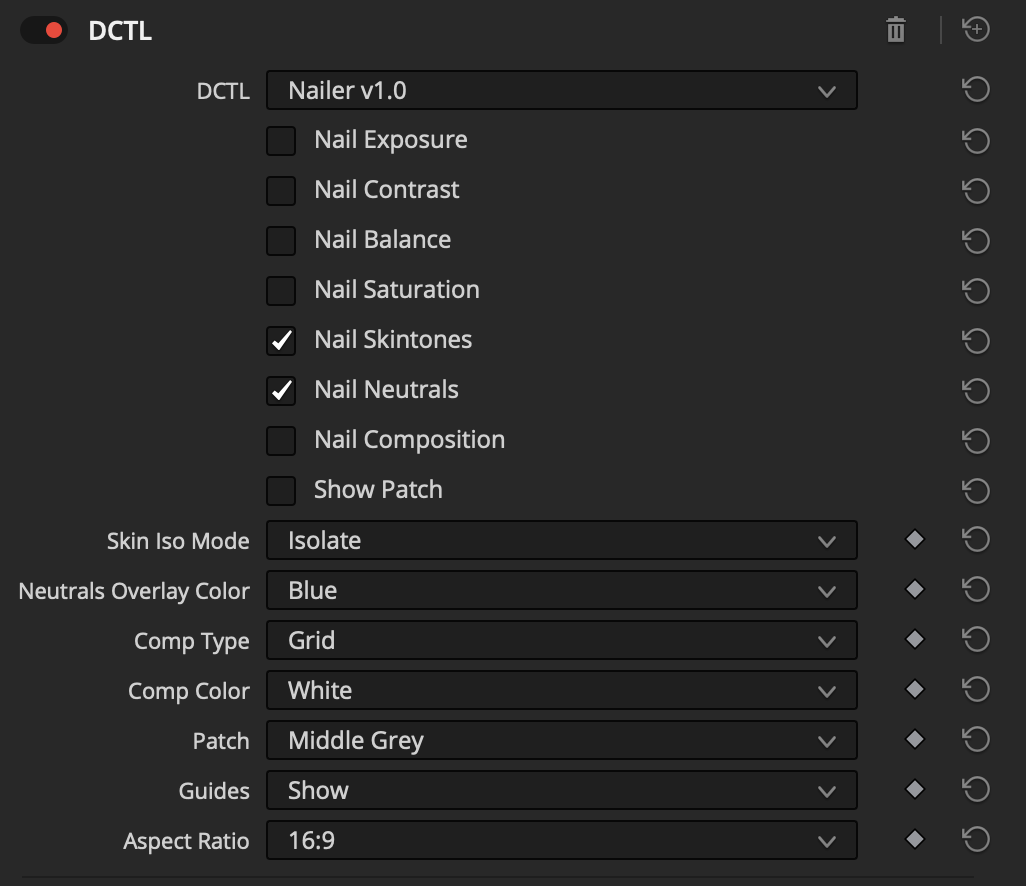1026x886 pixels.
Task: Toggle keyframe diamond for Comp Type
Action: click(x=914, y=640)
